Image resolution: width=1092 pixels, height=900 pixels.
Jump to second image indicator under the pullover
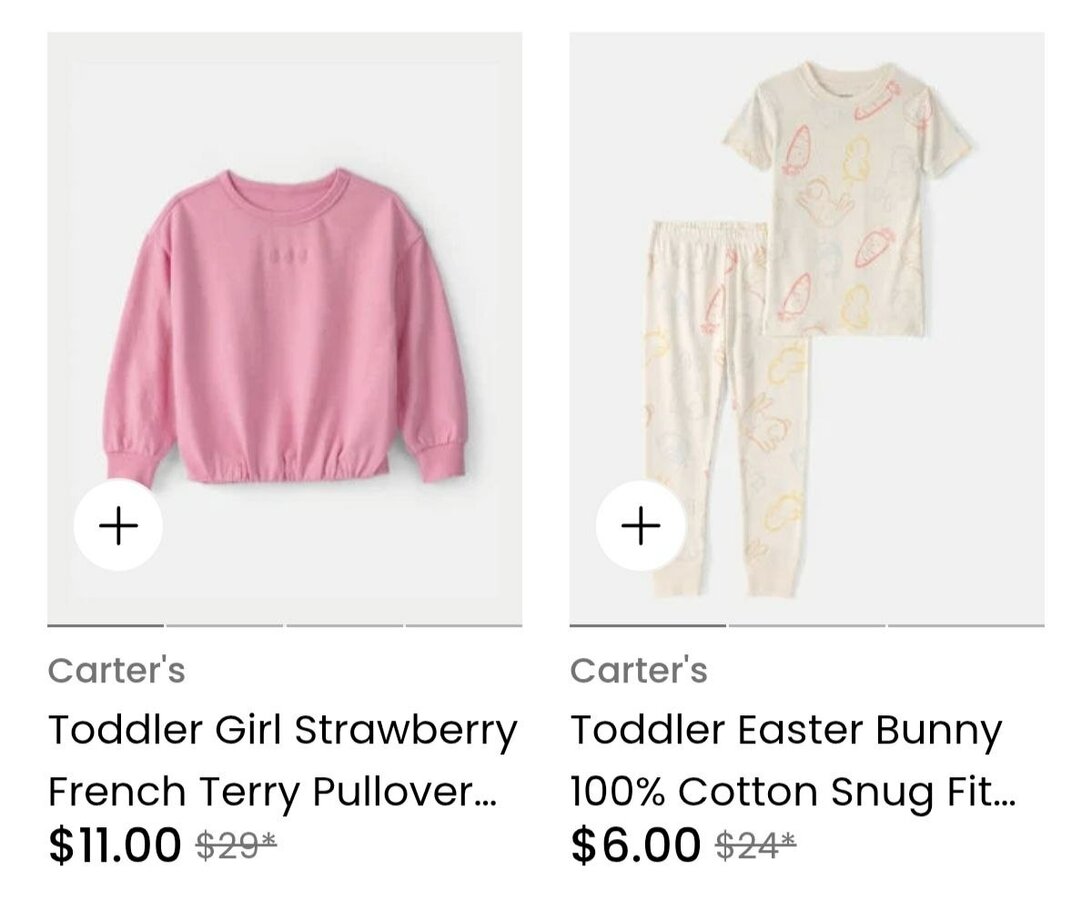[x=225, y=625]
